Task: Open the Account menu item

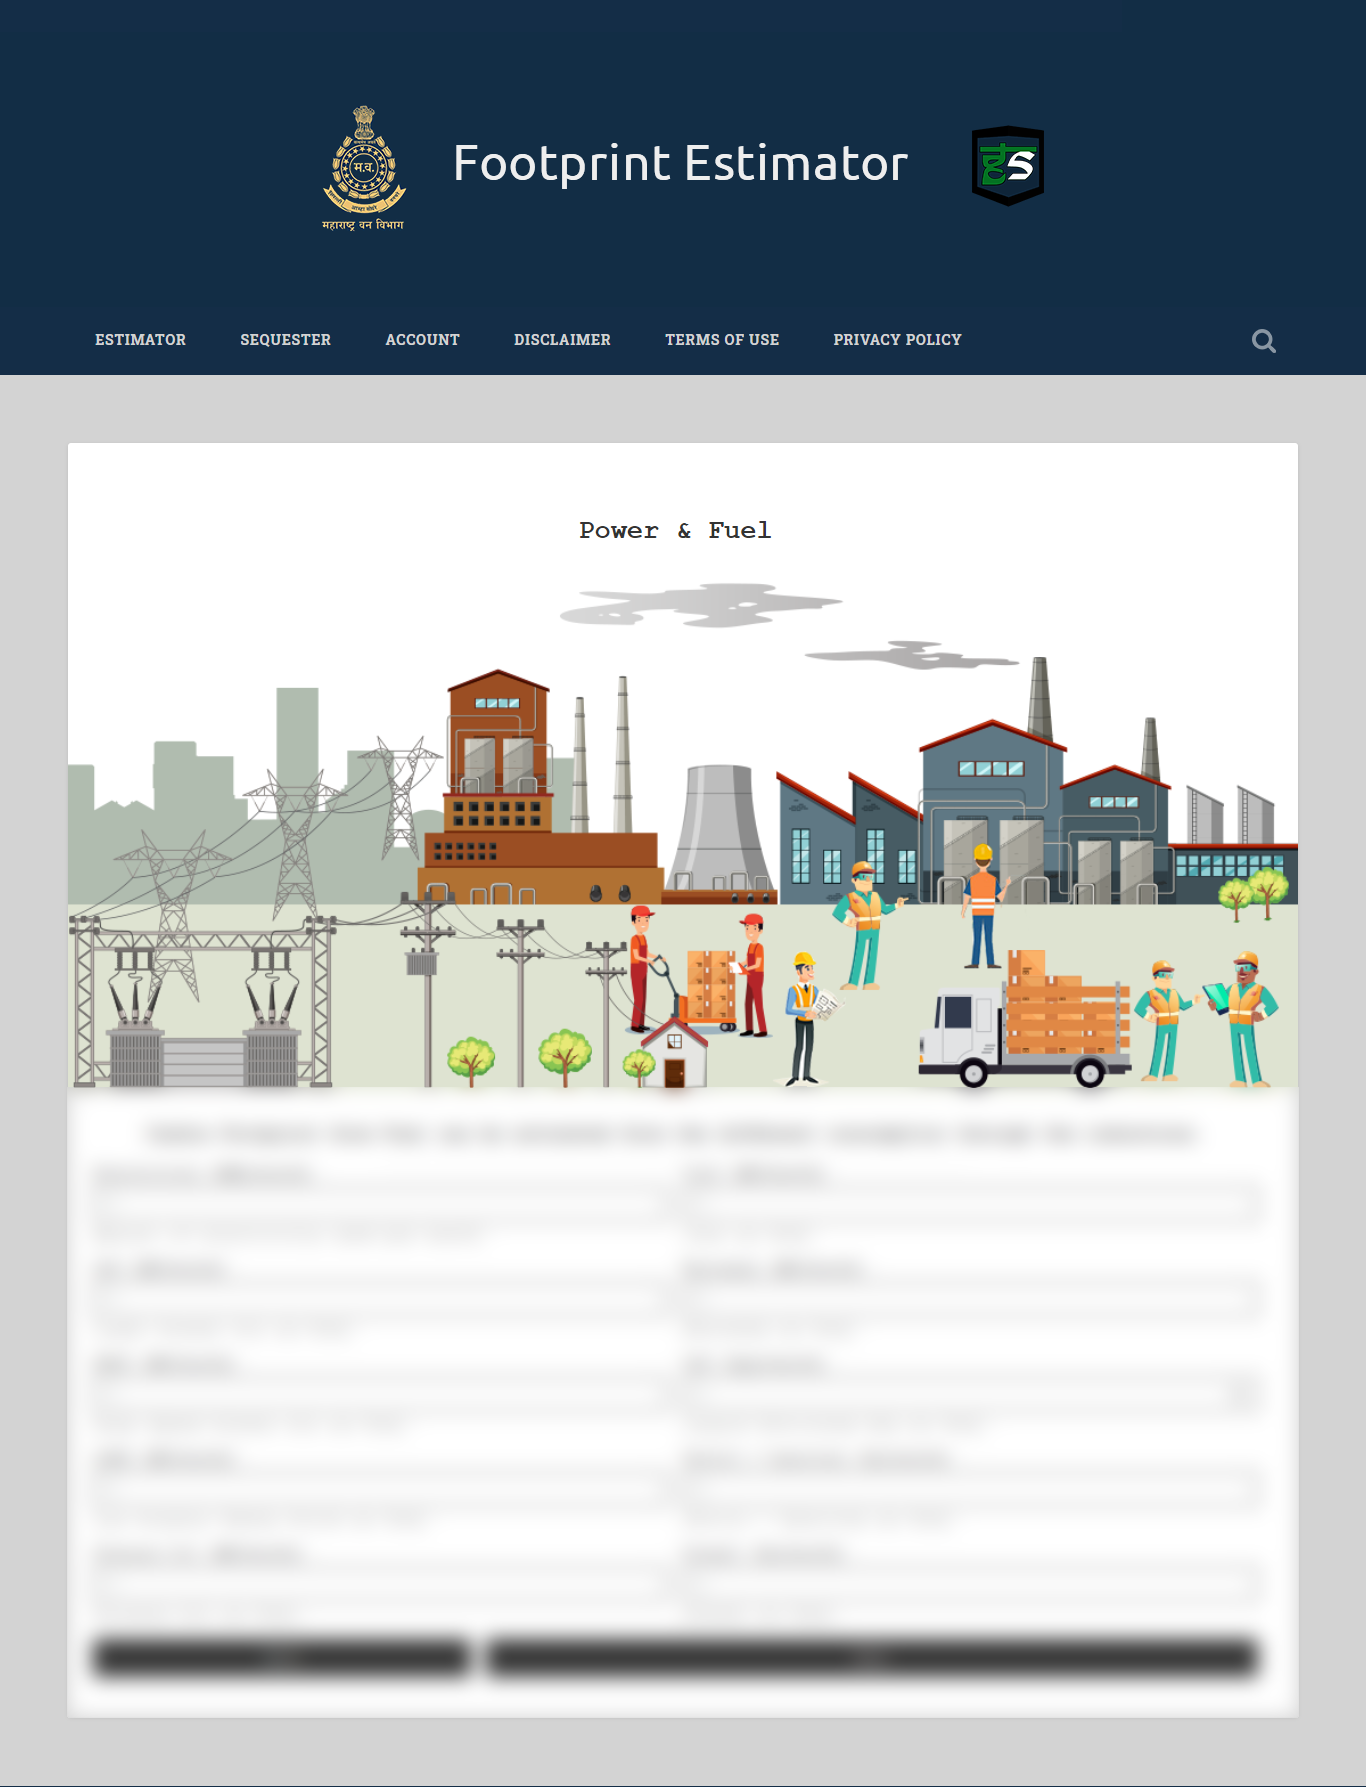Action: (x=422, y=340)
